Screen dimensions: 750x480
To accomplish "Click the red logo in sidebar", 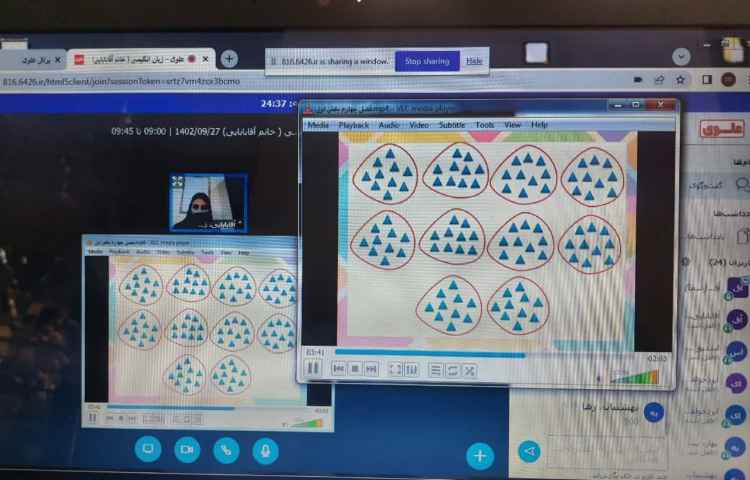I will coord(721,129).
